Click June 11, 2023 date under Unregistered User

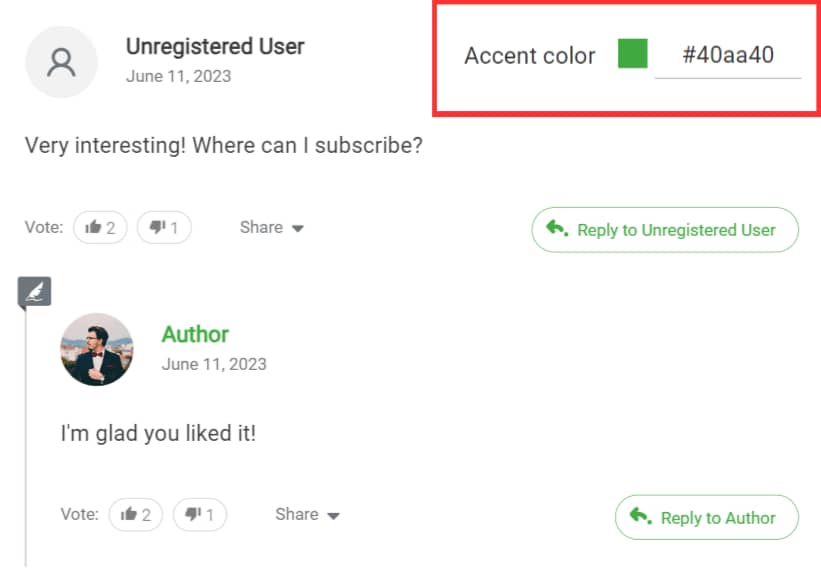(178, 76)
